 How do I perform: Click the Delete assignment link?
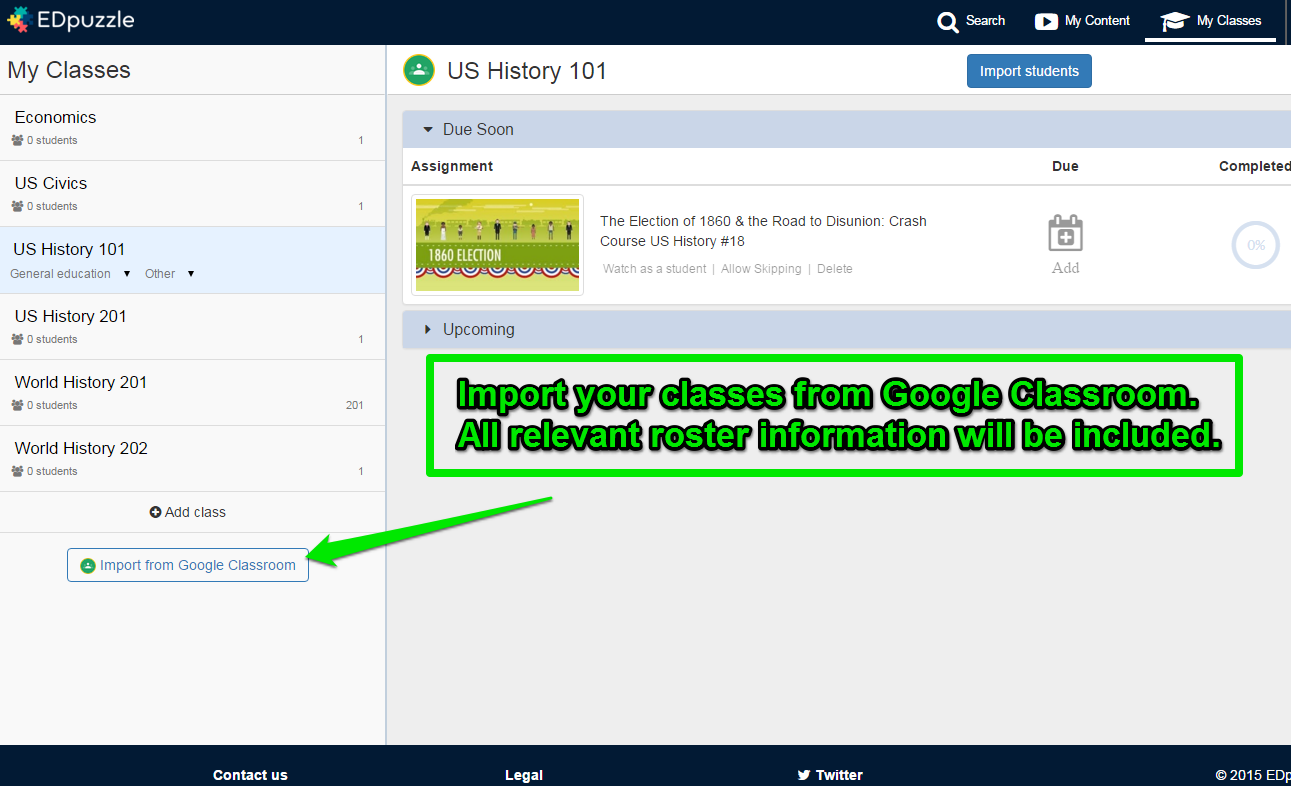[x=835, y=269]
